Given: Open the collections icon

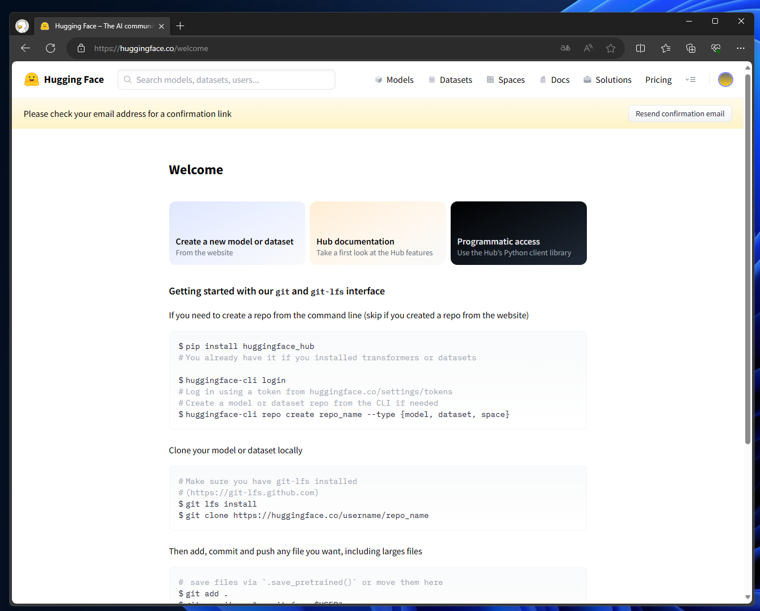Looking at the screenshot, I should point(691,48).
